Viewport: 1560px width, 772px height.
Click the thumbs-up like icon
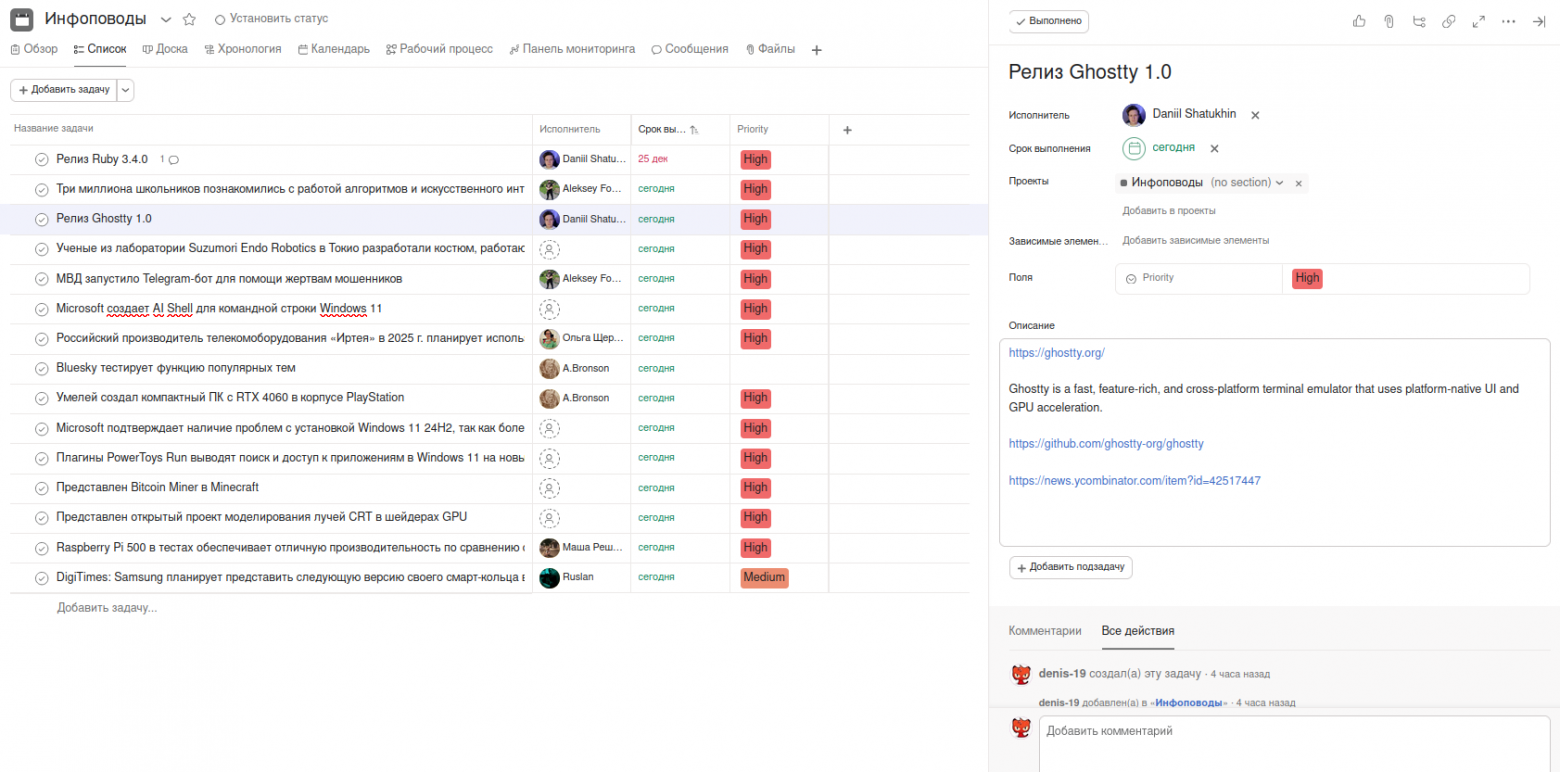1359,21
